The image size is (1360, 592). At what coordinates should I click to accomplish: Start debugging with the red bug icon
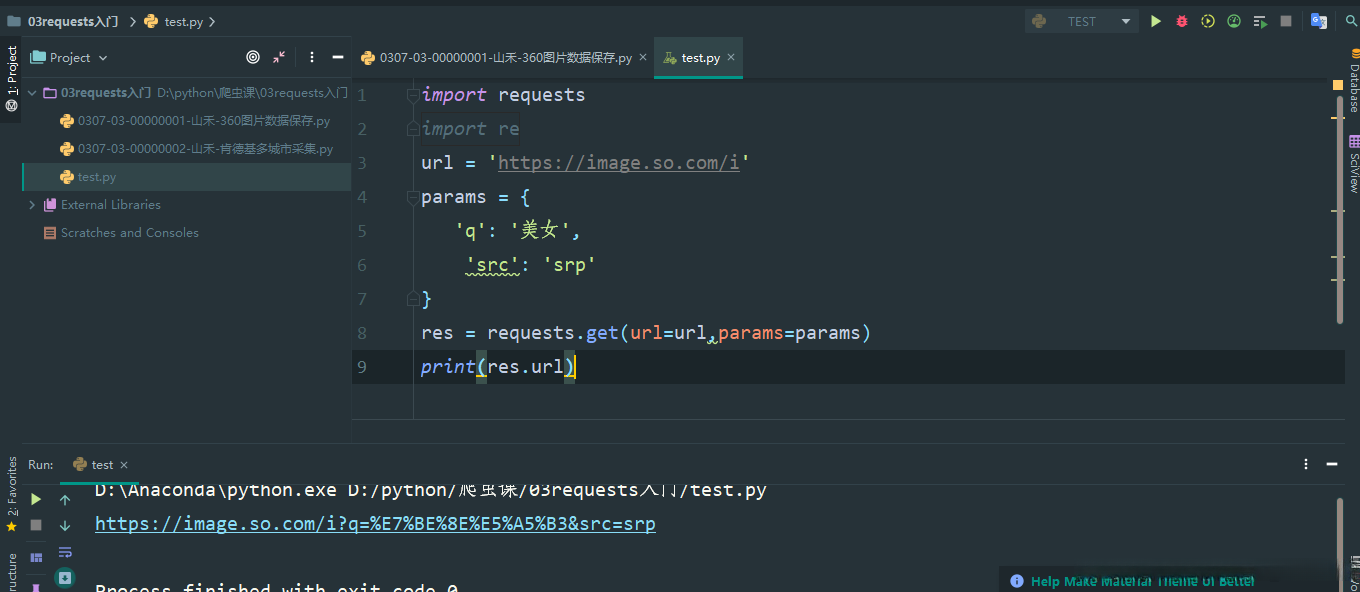(x=1182, y=21)
